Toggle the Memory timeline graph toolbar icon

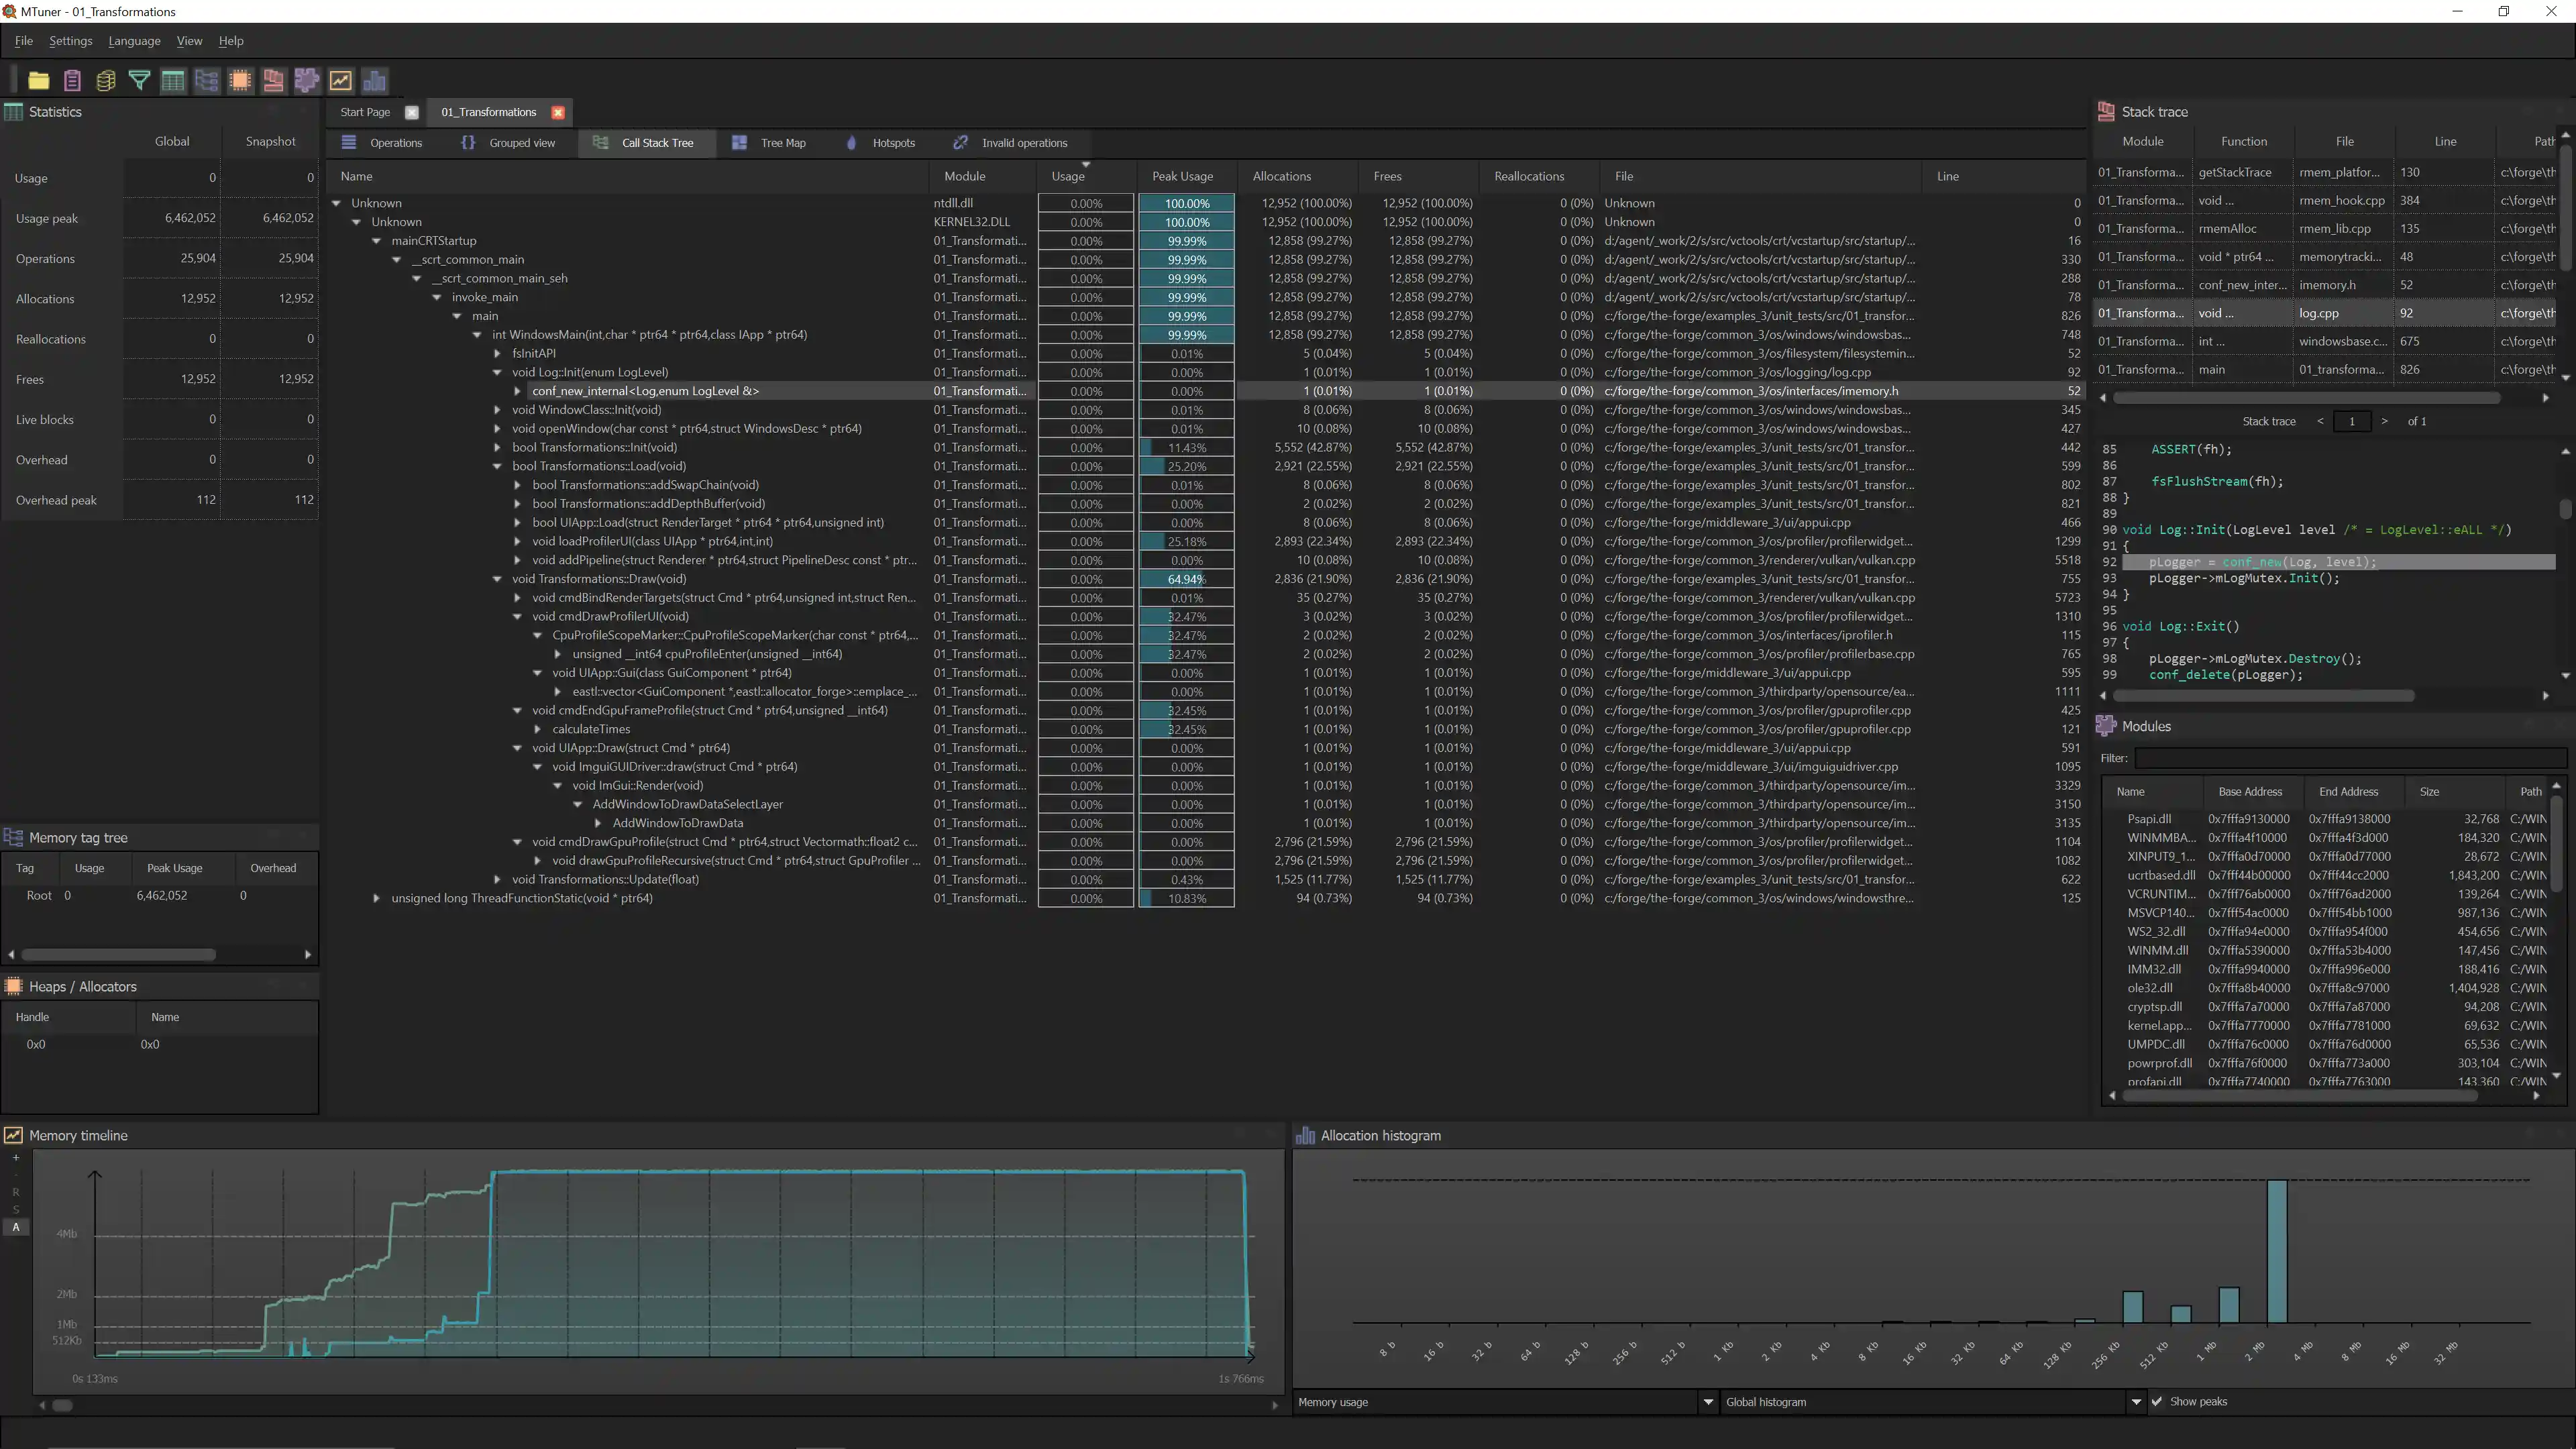340,81
